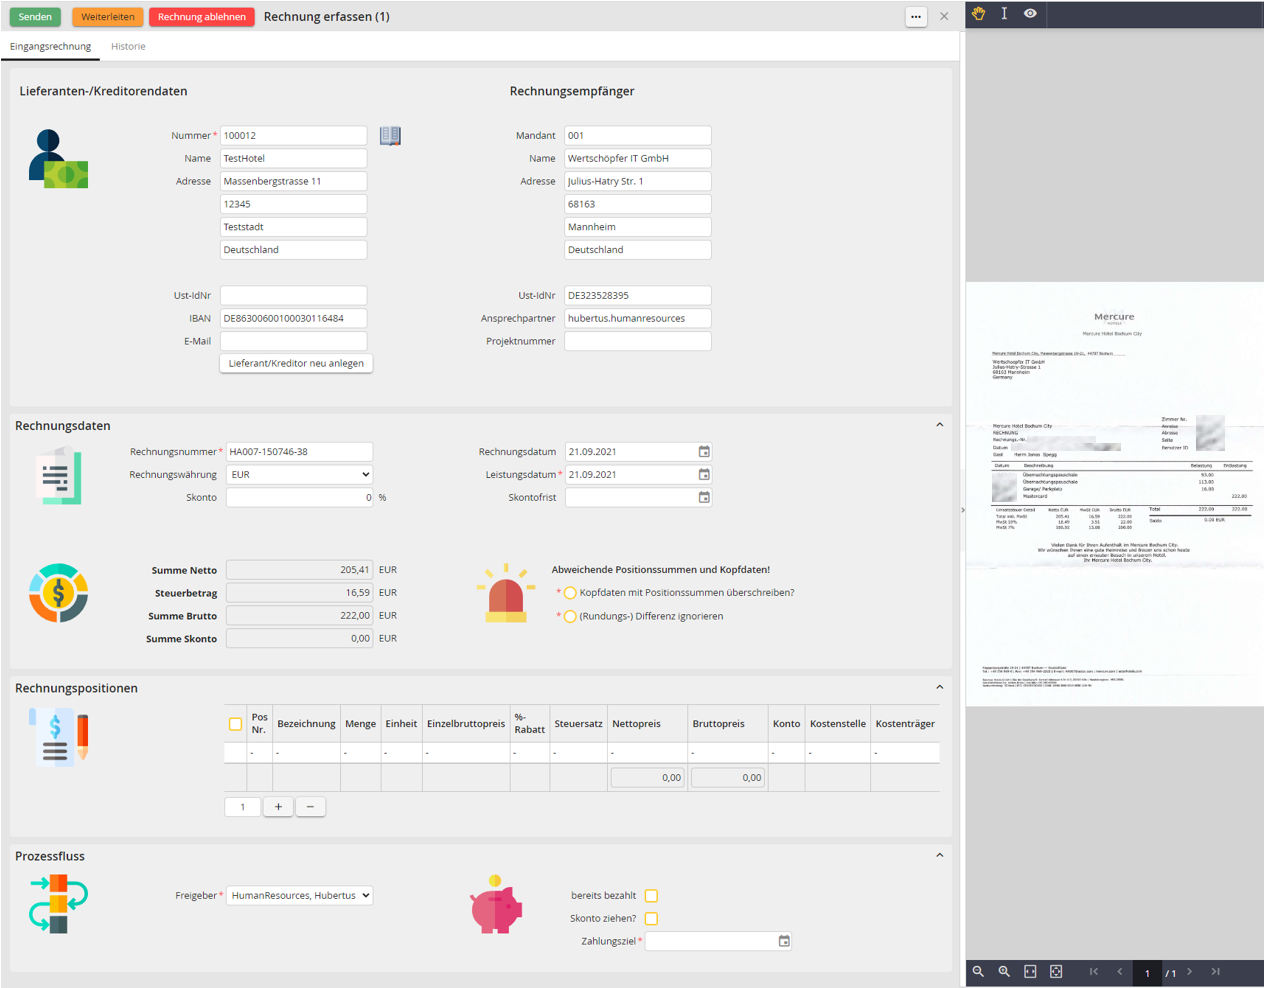Image resolution: width=1265 pixels, height=988 pixels.
Task: Click the green Senden button
Action: point(35,17)
